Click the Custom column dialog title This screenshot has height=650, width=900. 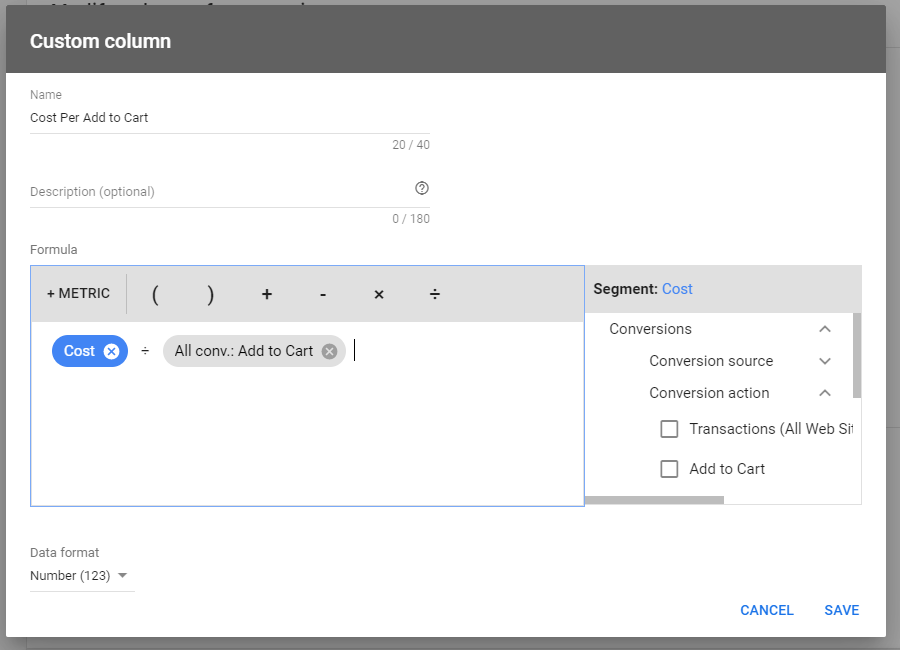[x=100, y=41]
